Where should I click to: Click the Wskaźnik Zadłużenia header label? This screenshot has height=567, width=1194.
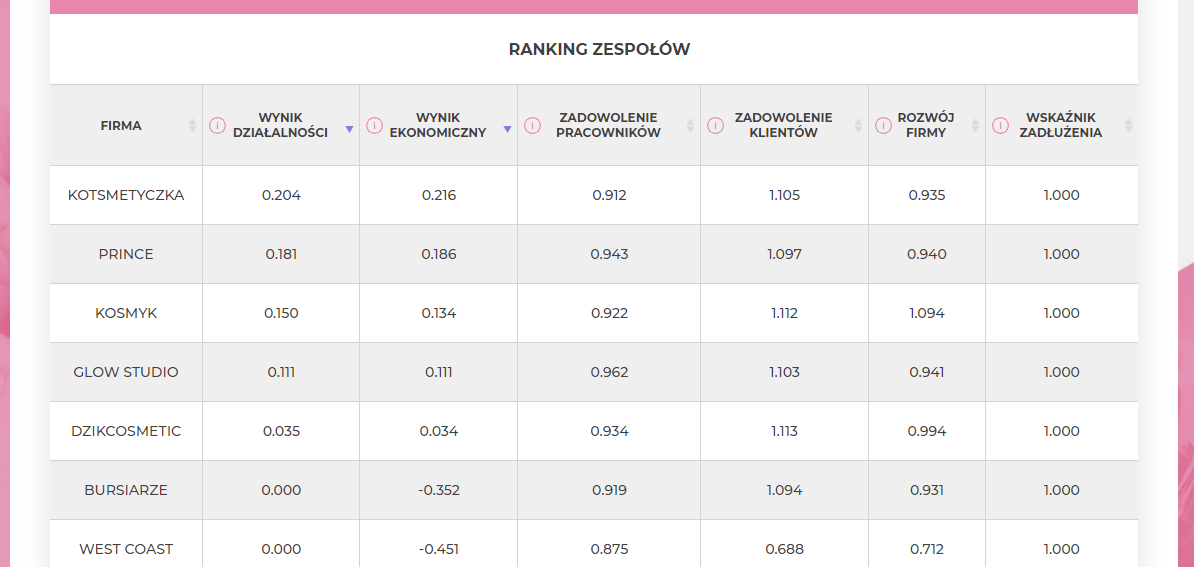pos(1063,126)
